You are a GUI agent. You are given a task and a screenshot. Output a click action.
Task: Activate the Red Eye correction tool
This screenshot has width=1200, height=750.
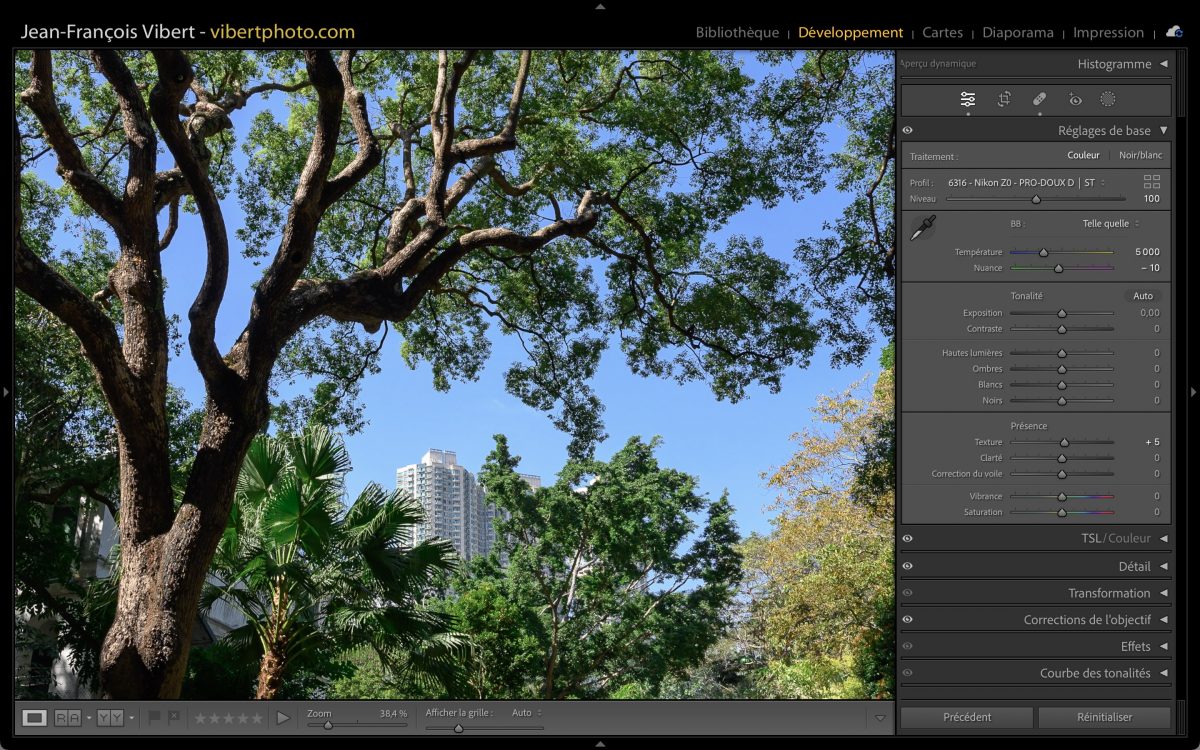1075,99
